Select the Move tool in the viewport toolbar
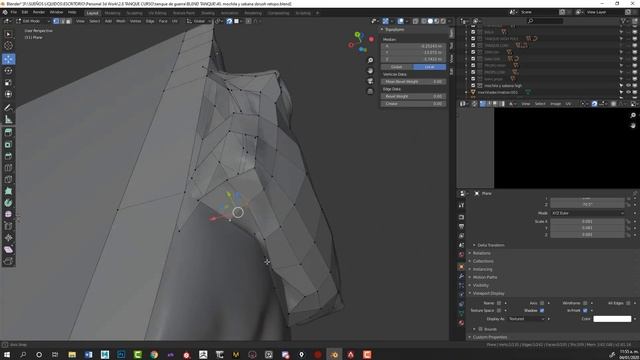 [x=8, y=59]
